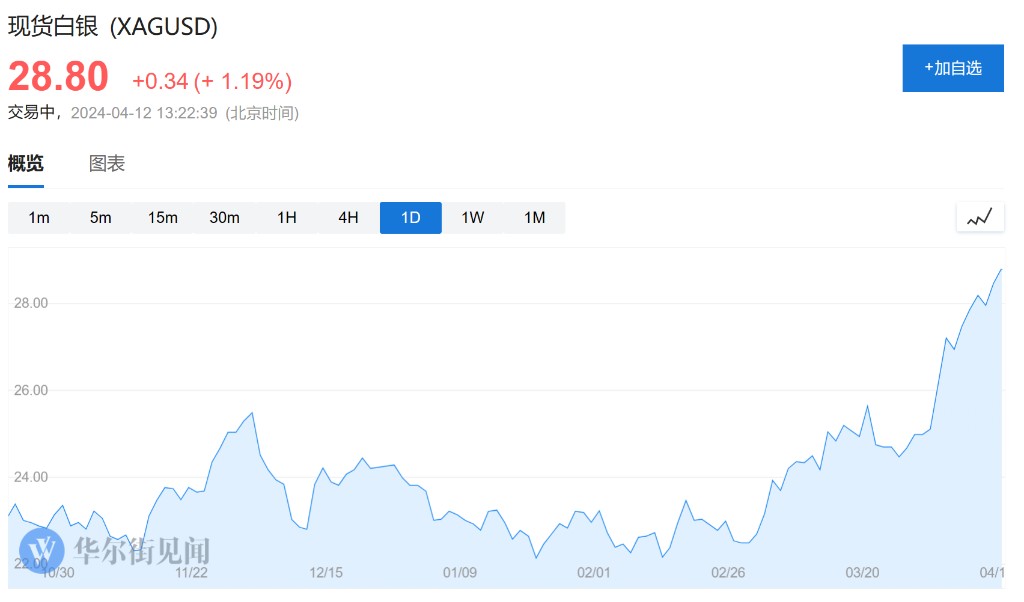
Task: Switch chart to 15m interval
Action: pos(163,218)
